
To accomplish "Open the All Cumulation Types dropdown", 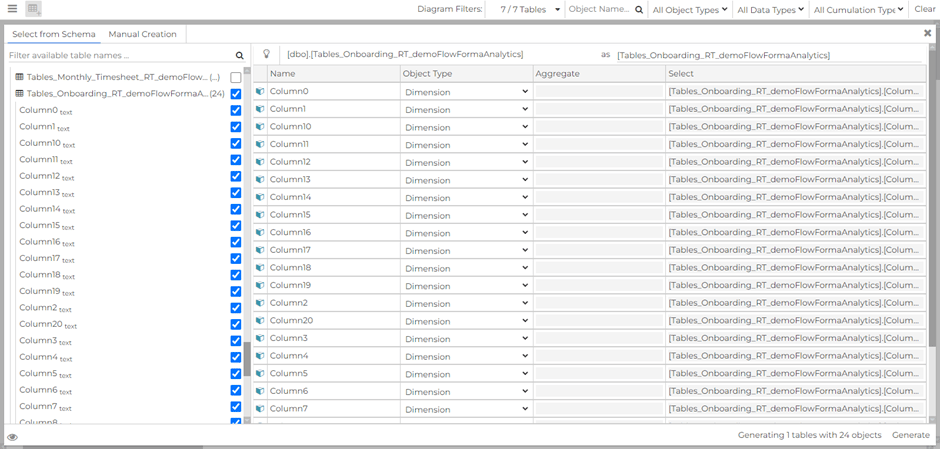I will [x=858, y=10].
